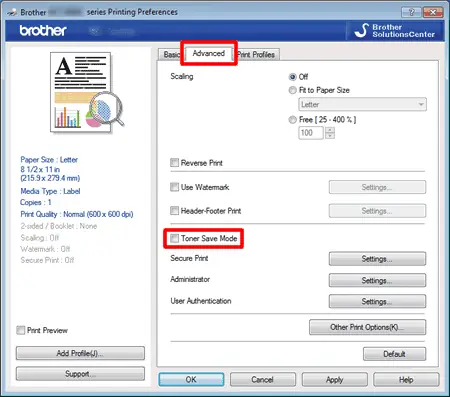The height and width of the screenshot is (397, 450).
Task: Click the printer icon in the title bar
Action: pos(12,12)
